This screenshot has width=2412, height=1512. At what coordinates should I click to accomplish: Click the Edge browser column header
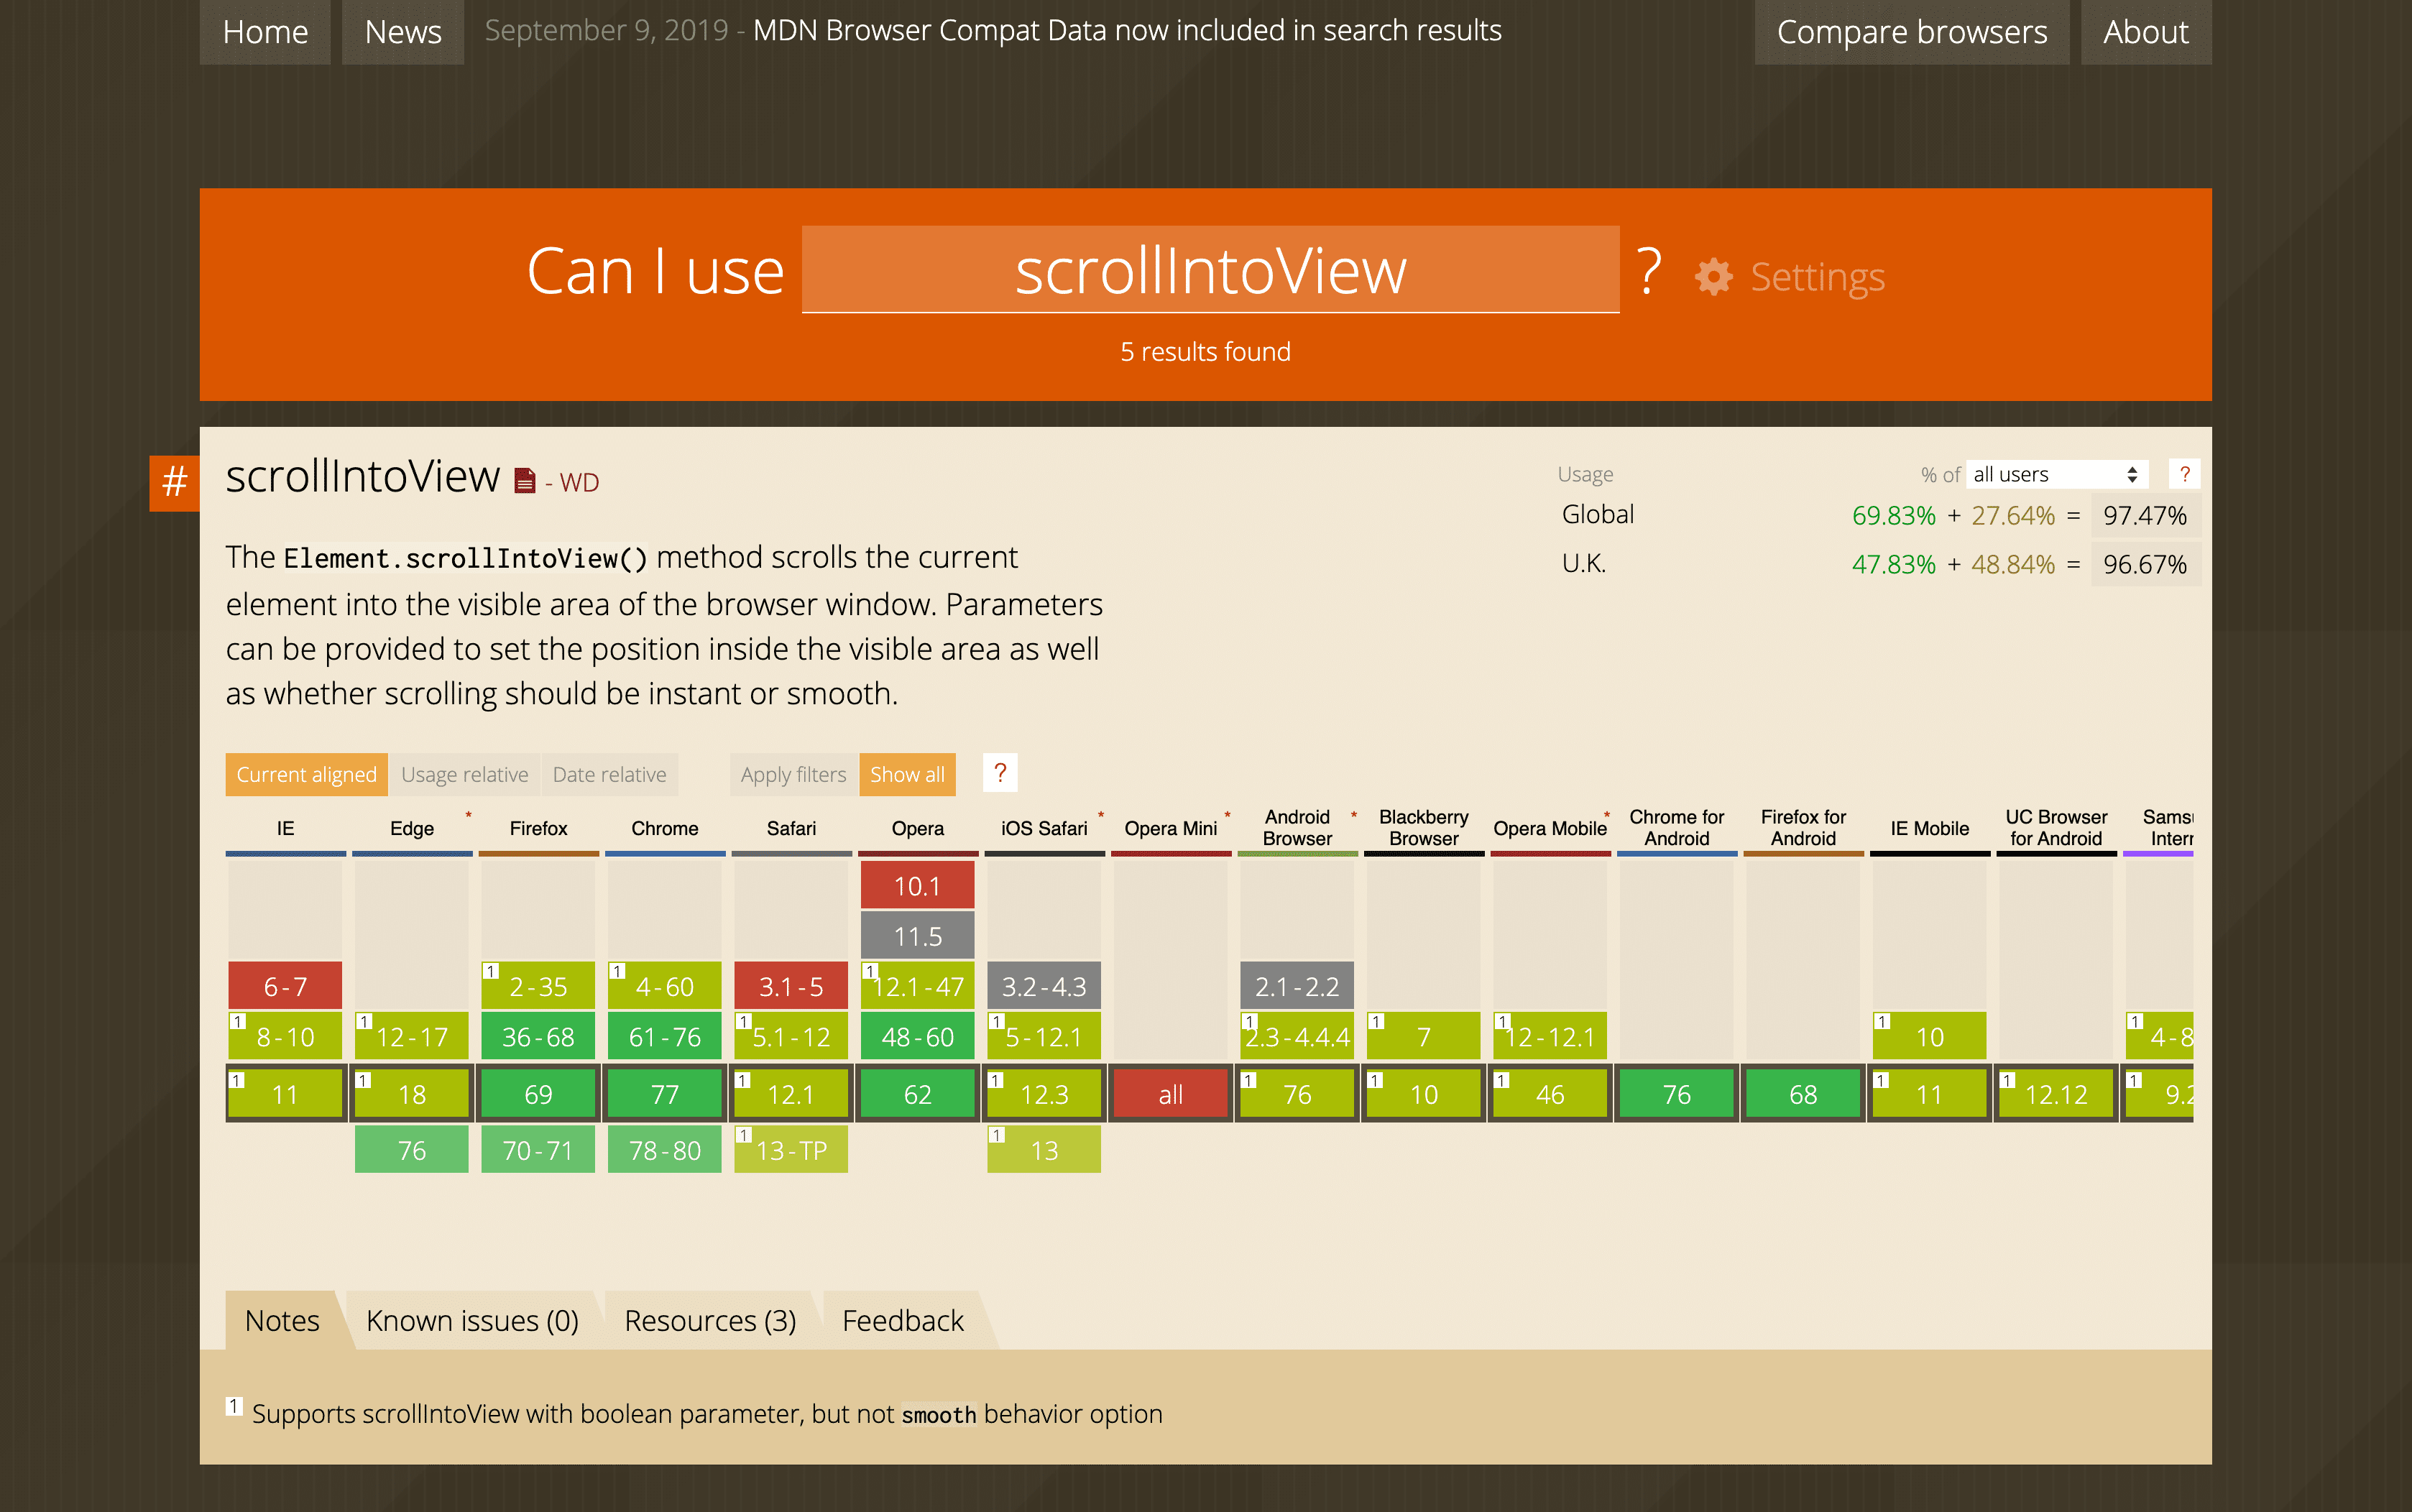412,828
